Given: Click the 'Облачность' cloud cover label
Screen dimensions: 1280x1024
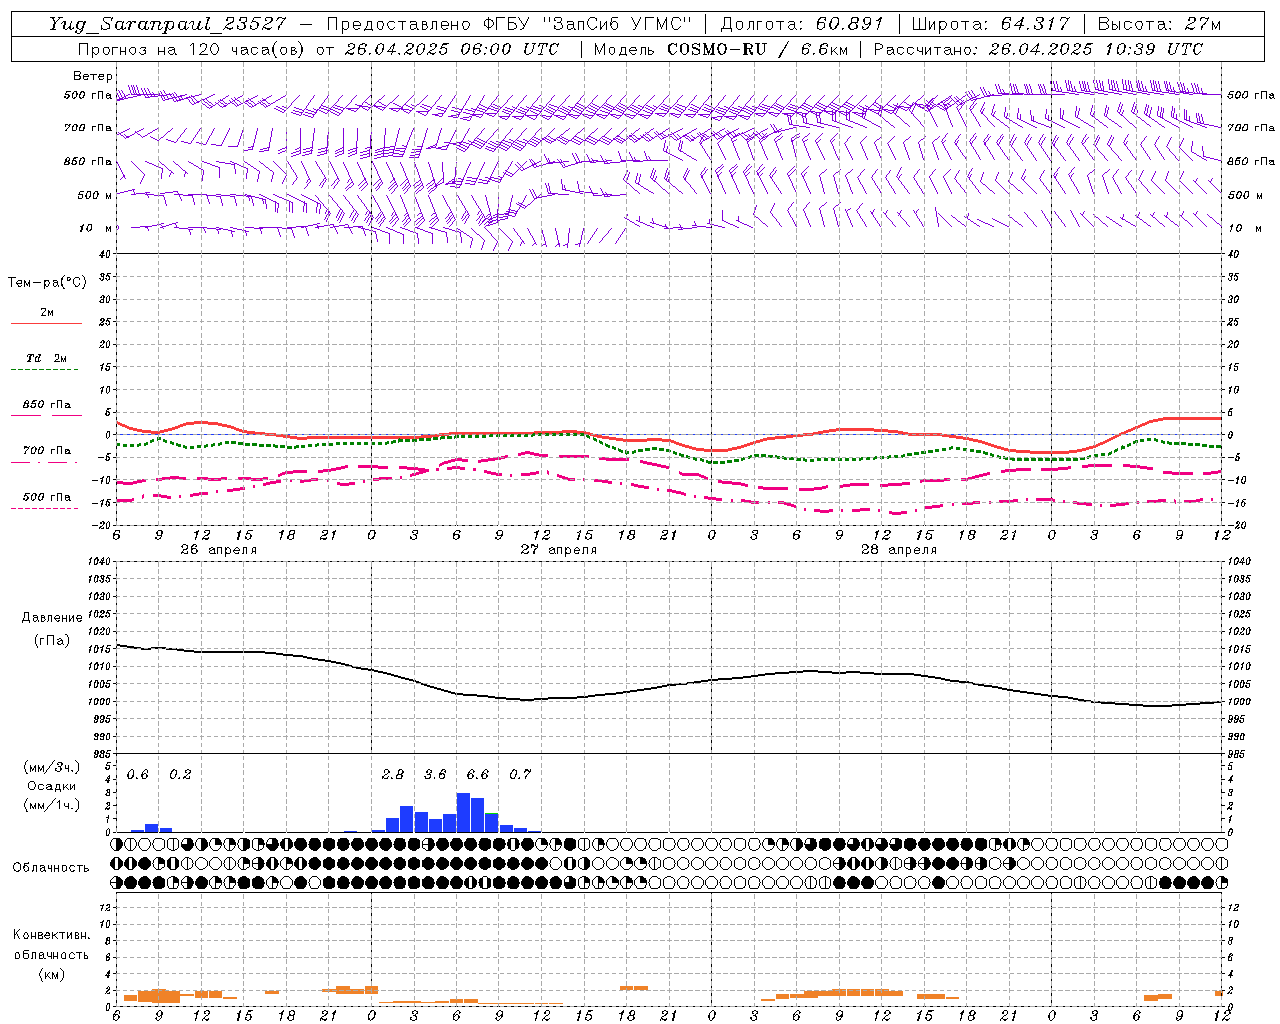Looking at the screenshot, I should coord(51,868).
